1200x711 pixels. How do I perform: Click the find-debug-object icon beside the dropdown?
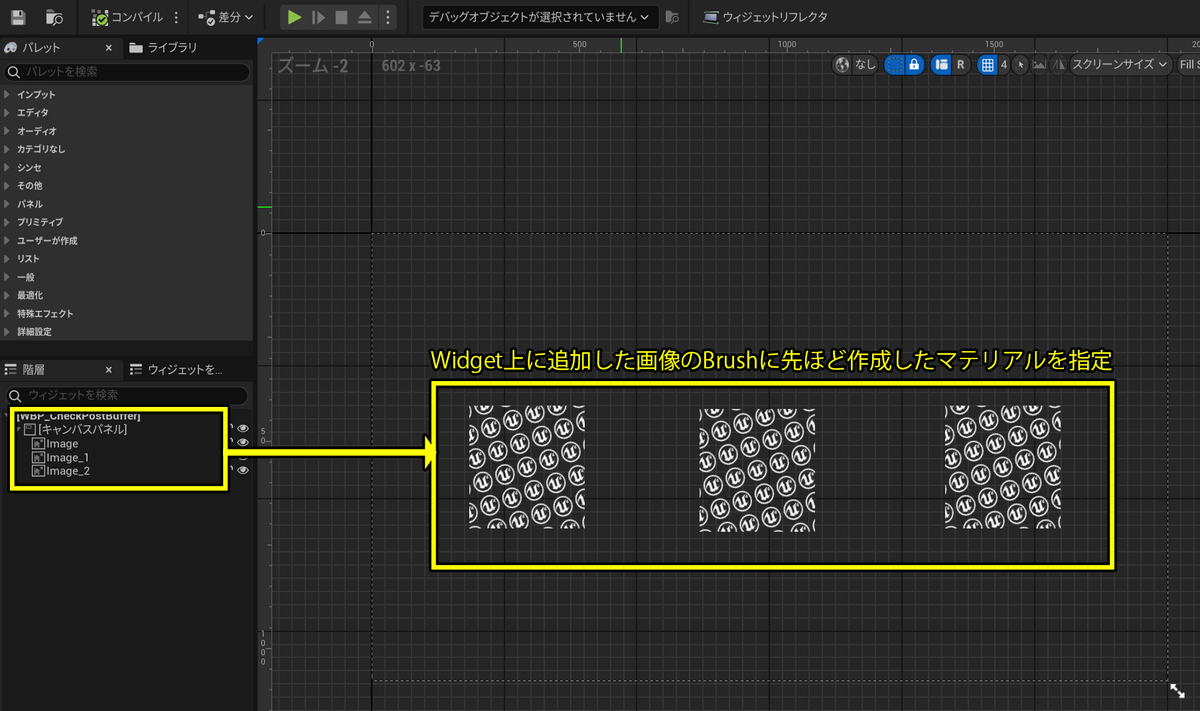coord(672,17)
